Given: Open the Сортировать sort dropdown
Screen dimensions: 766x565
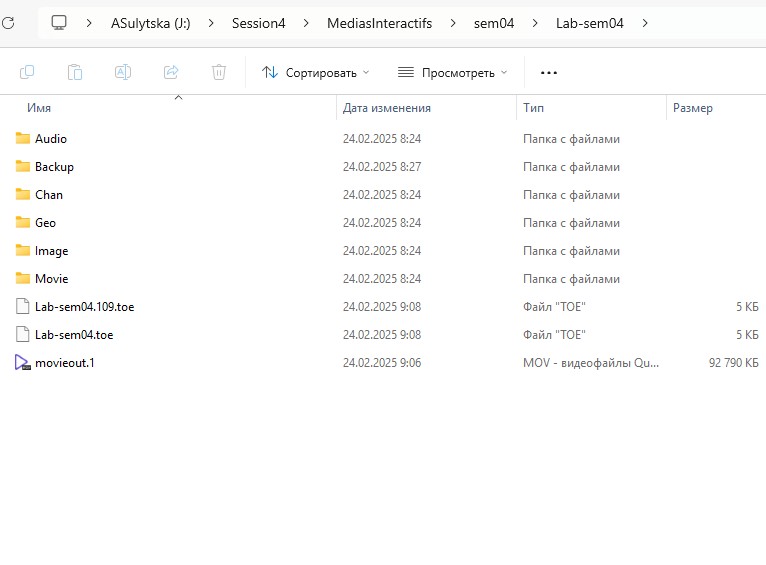Looking at the screenshot, I should point(315,72).
